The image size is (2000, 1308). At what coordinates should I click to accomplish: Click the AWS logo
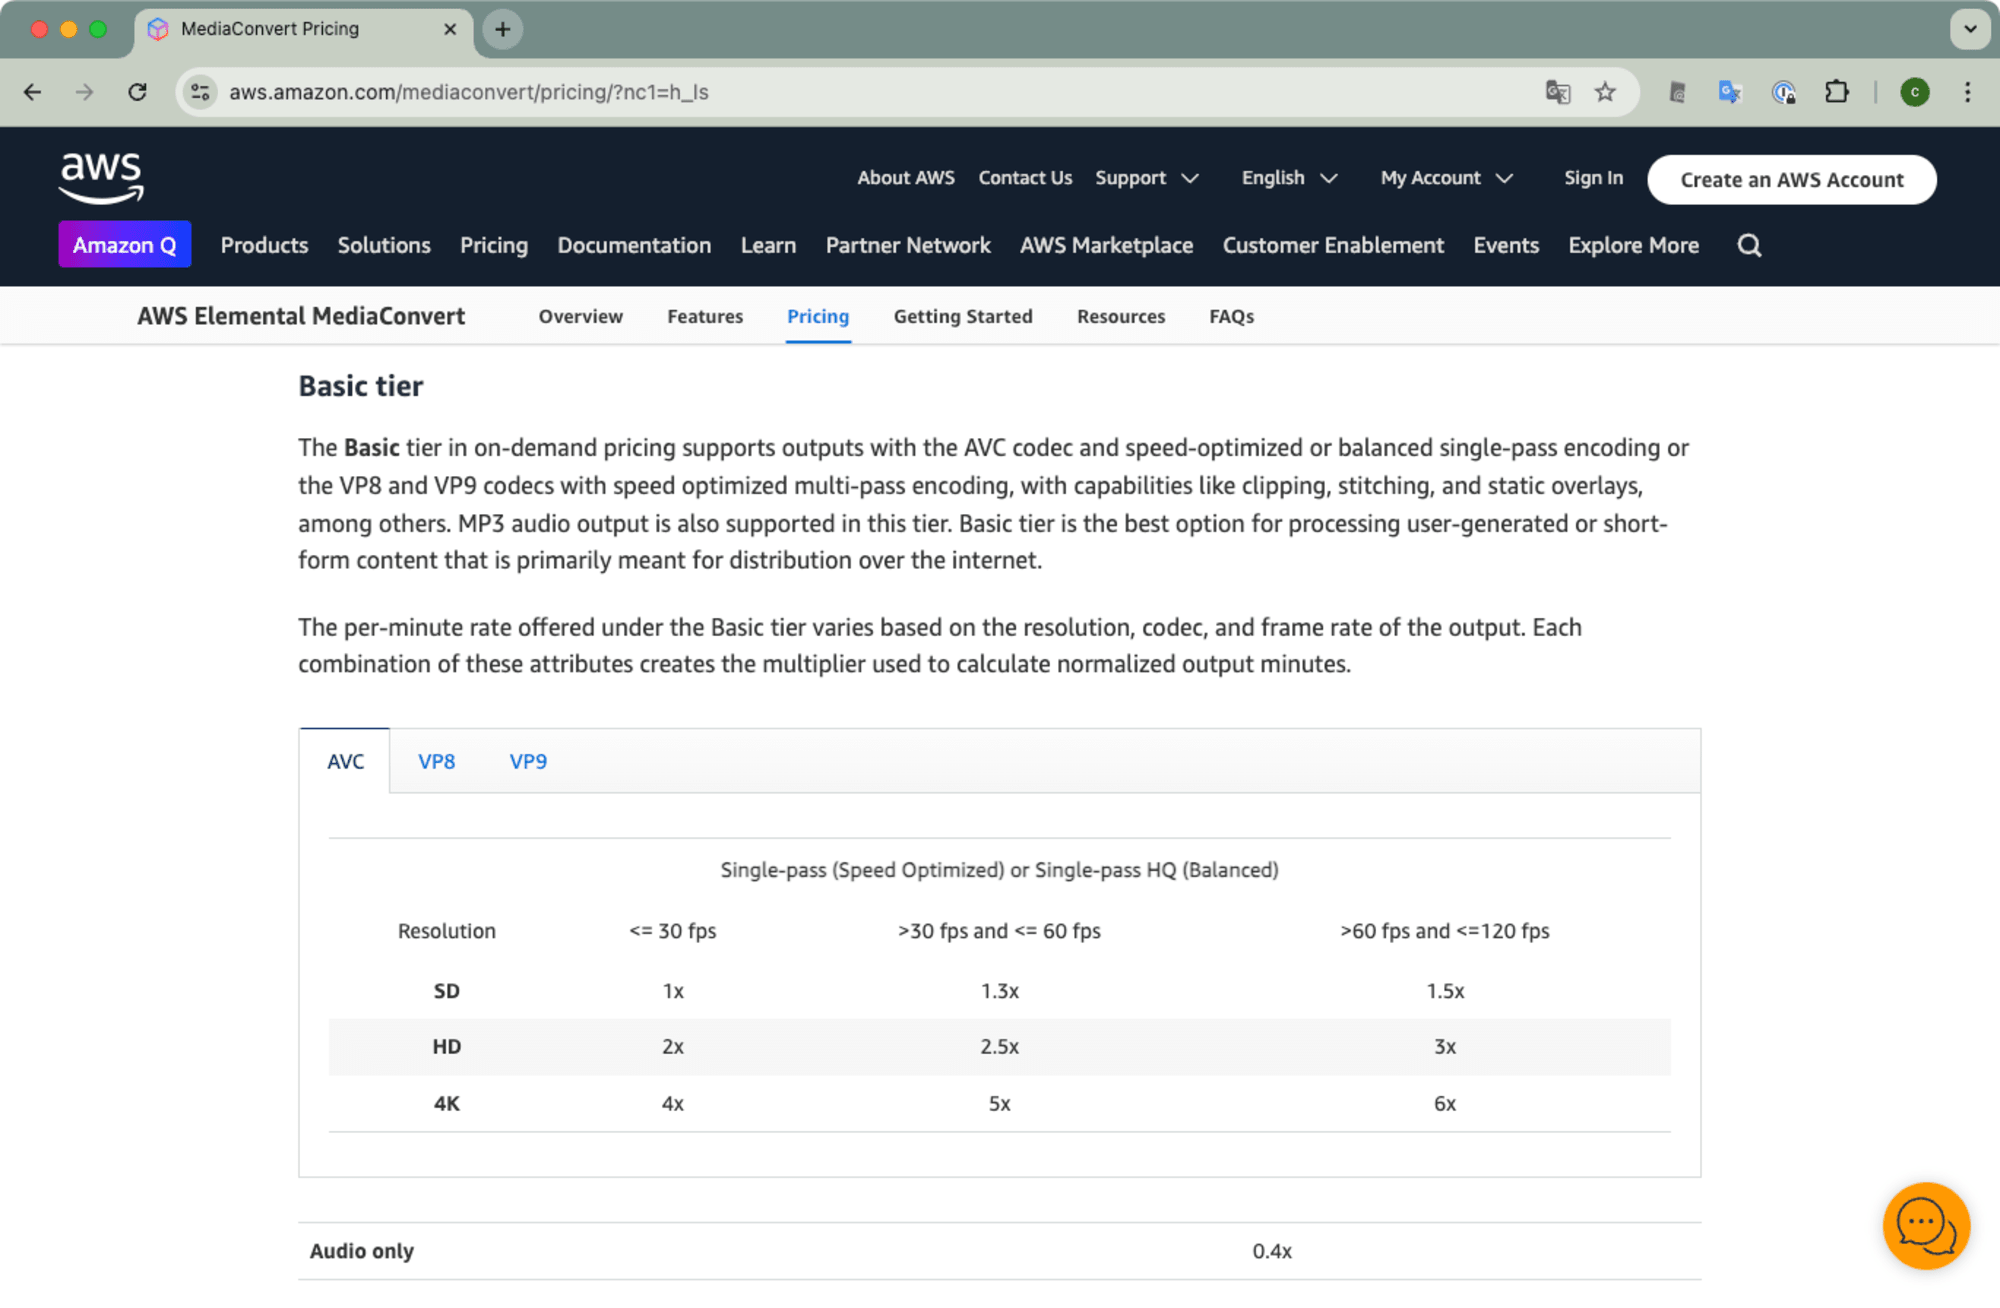tap(101, 178)
